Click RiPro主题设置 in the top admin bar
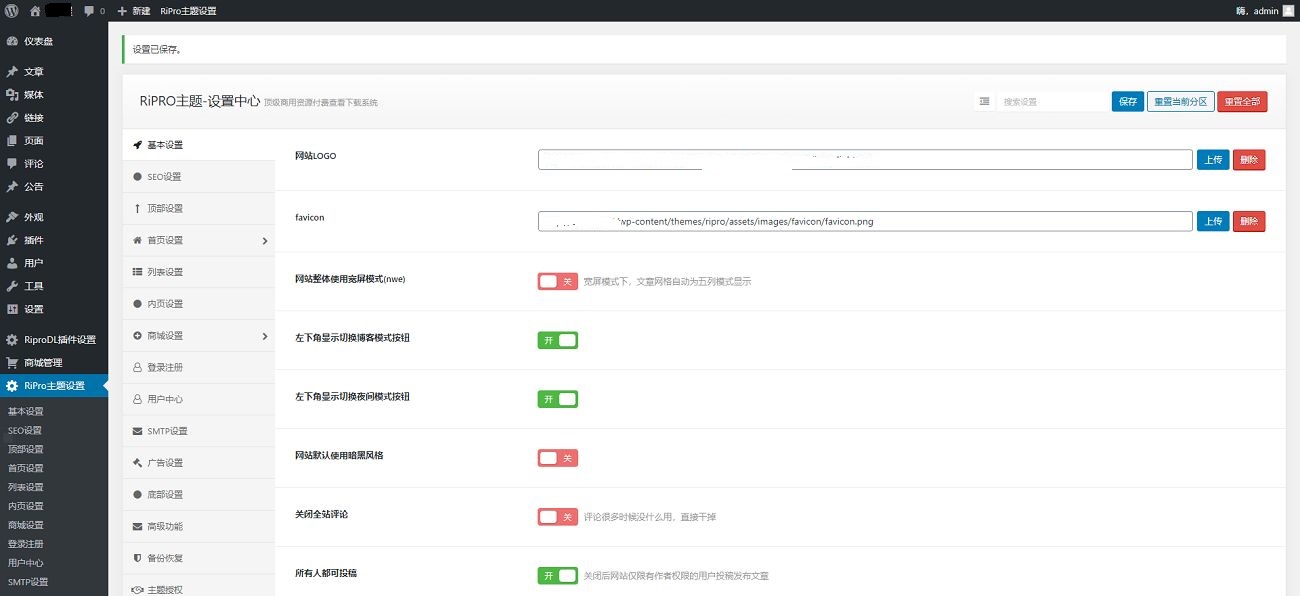Image resolution: width=1300 pixels, height=596 pixels. click(188, 11)
